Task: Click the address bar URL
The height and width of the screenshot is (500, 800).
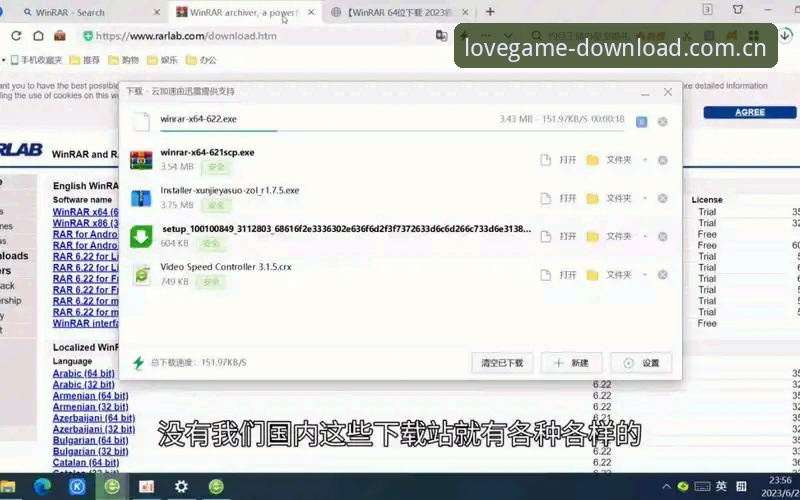Action: click(x=186, y=36)
